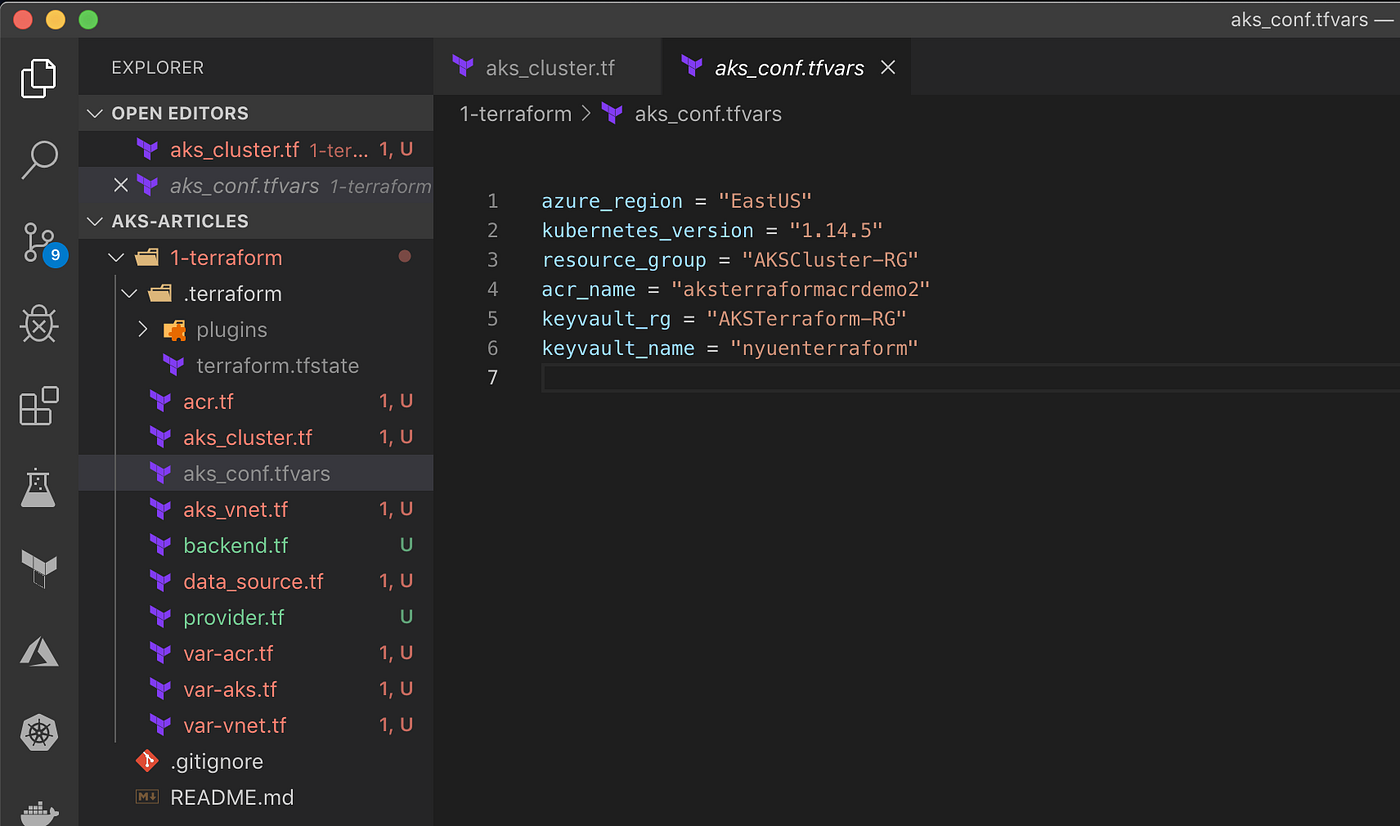
Task: Click the 1-terraform breadcrumb
Action: 515,114
